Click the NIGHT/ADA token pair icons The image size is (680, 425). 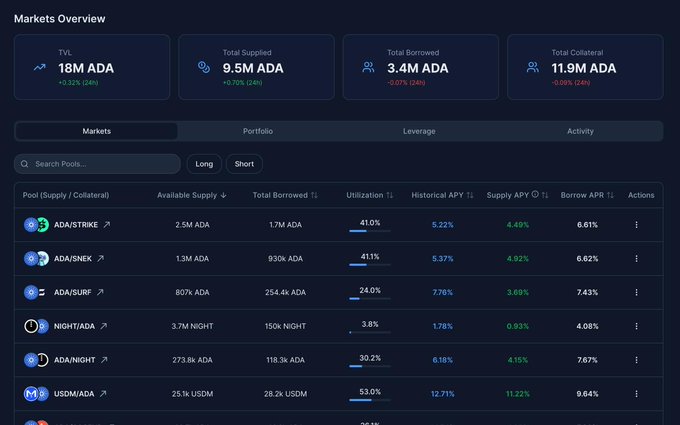(36, 326)
